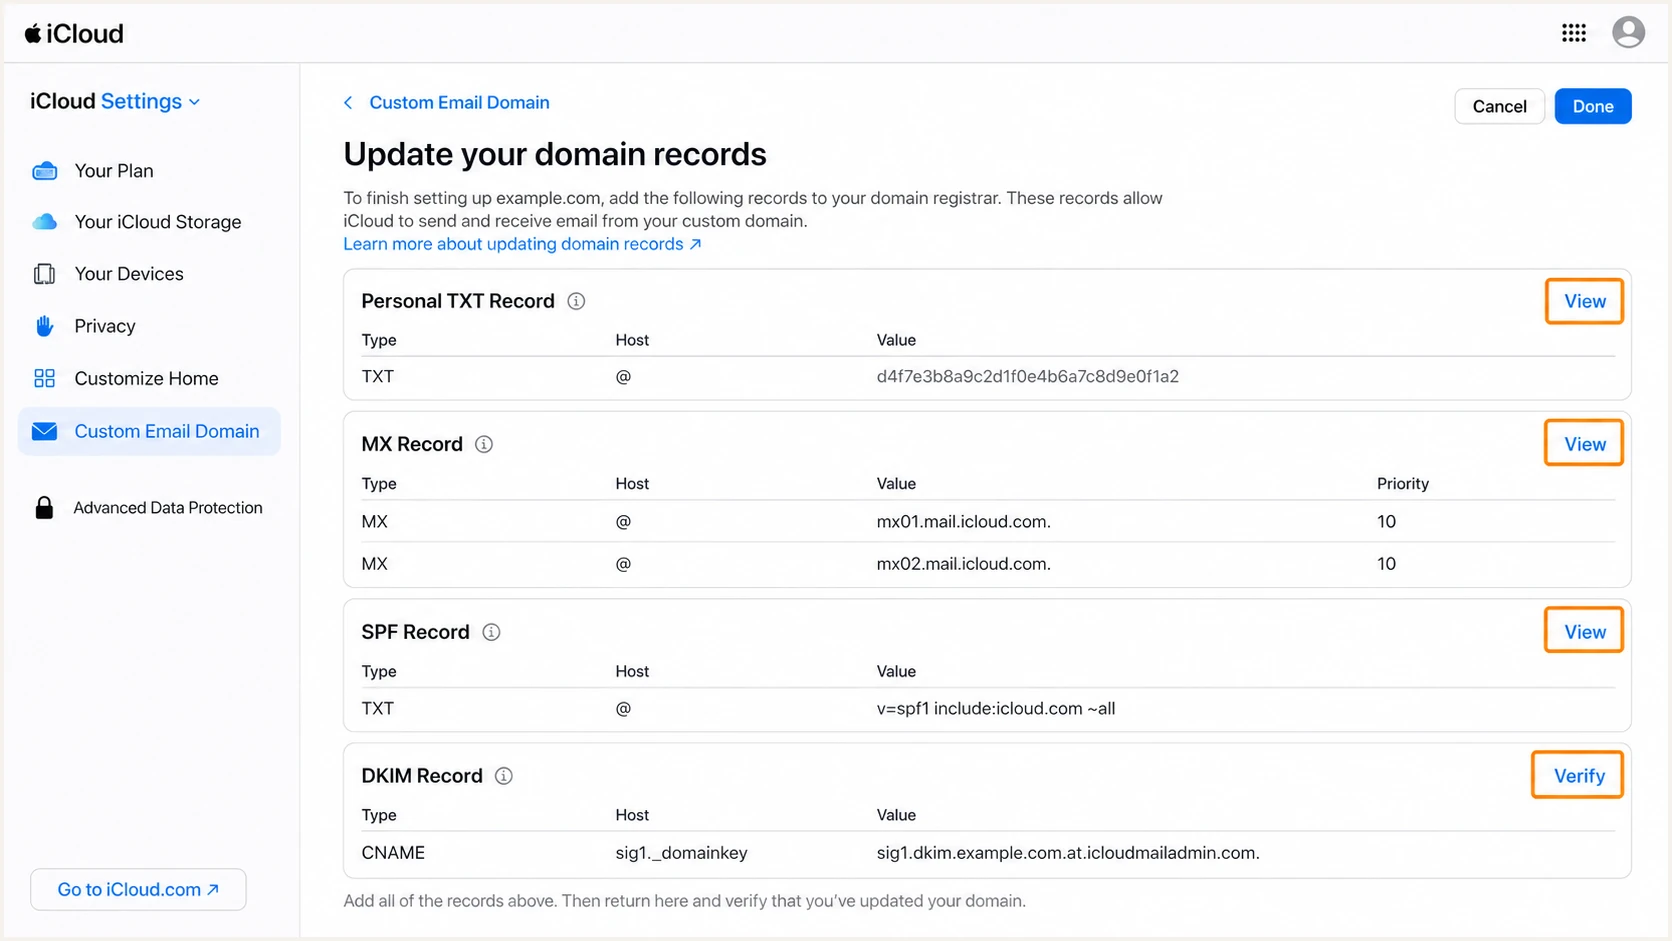The height and width of the screenshot is (941, 1672).
Task: Show info for Personal TXT Record
Action: click(576, 301)
